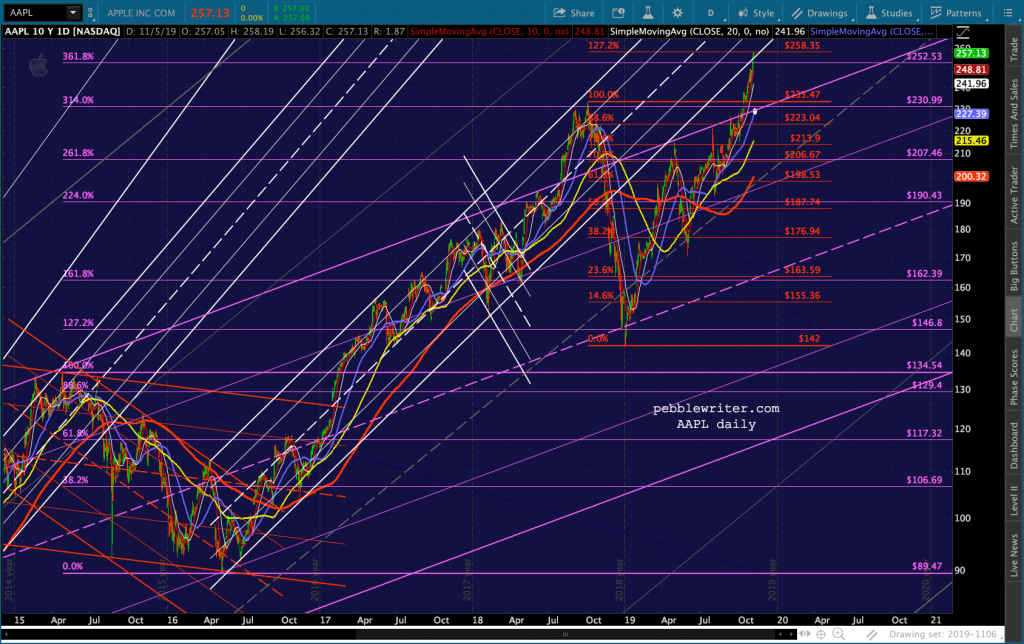Image resolution: width=1024 pixels, height=644 pixels.
Task: Open the Studies menu
Action: [x=889, y=12]
